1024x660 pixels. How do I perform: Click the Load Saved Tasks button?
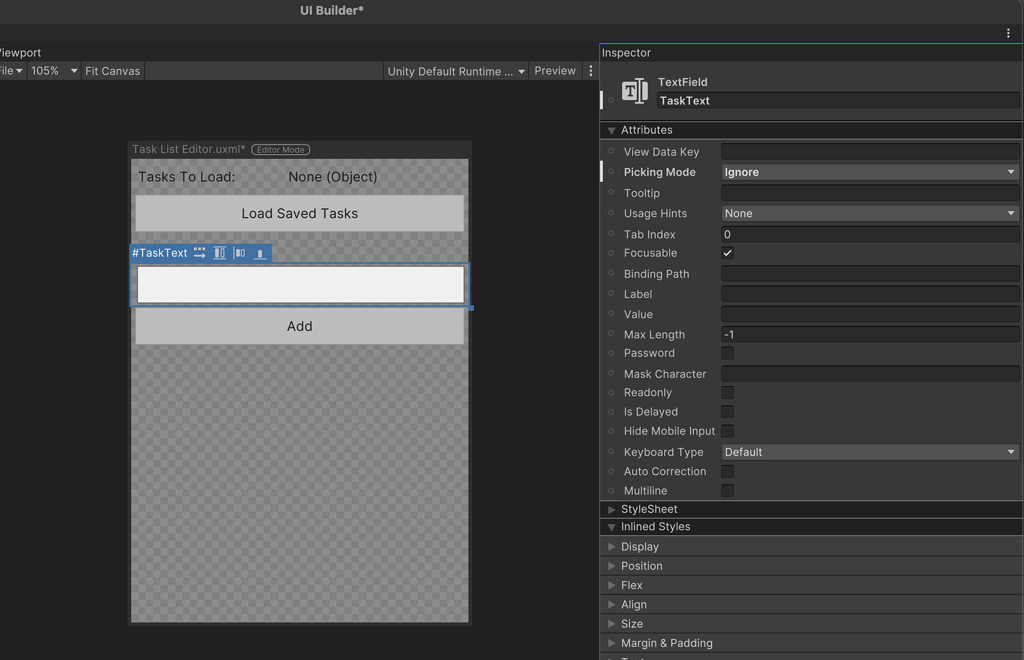tap(298, 213)
